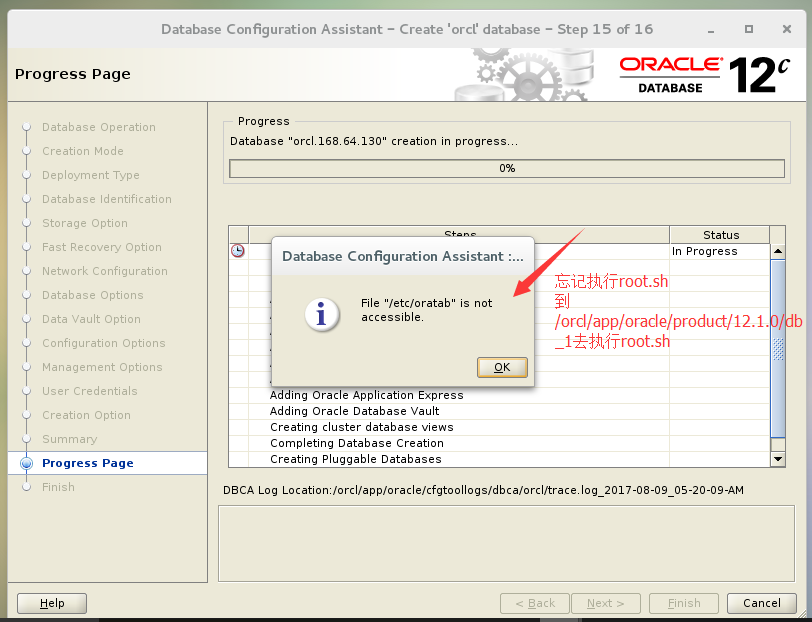This screenshot has width=812, height=622.
Task: Click the Status column header
Action: (x=721, y=234)
